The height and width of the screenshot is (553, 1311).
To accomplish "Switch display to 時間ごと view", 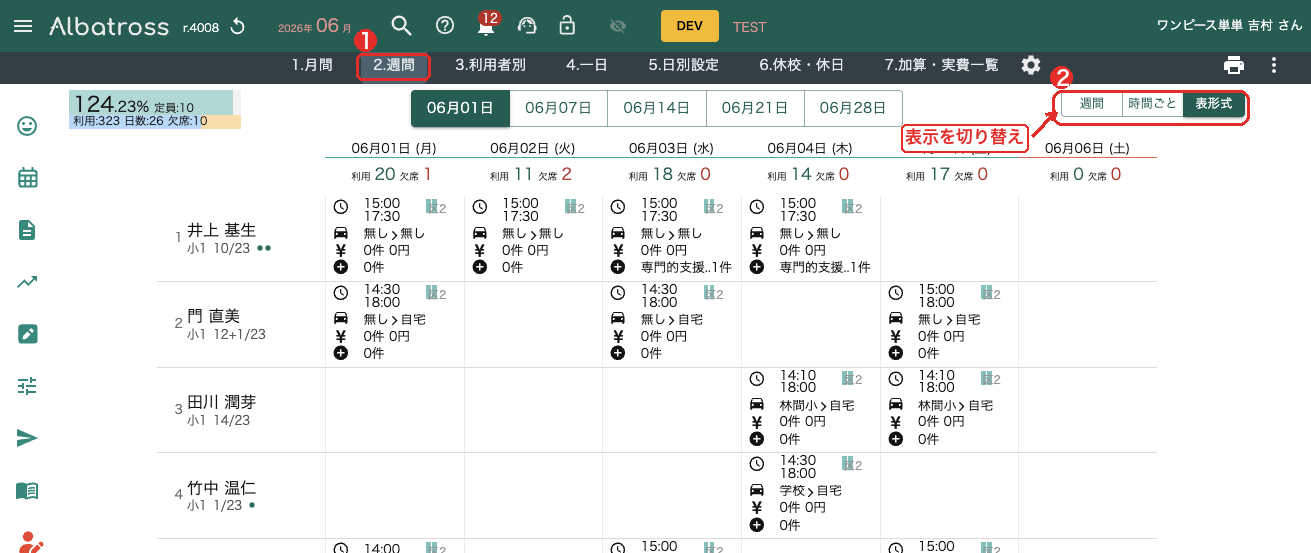I will pos(1152,104).
